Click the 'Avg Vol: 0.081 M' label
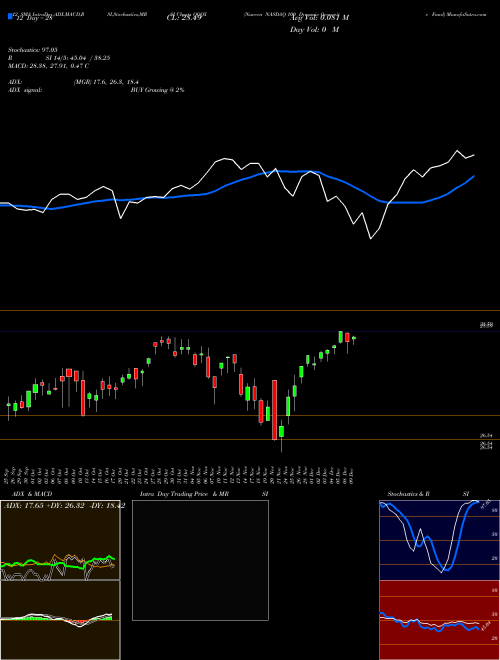Viewport: 500px width, 660px height. point(319,18)
